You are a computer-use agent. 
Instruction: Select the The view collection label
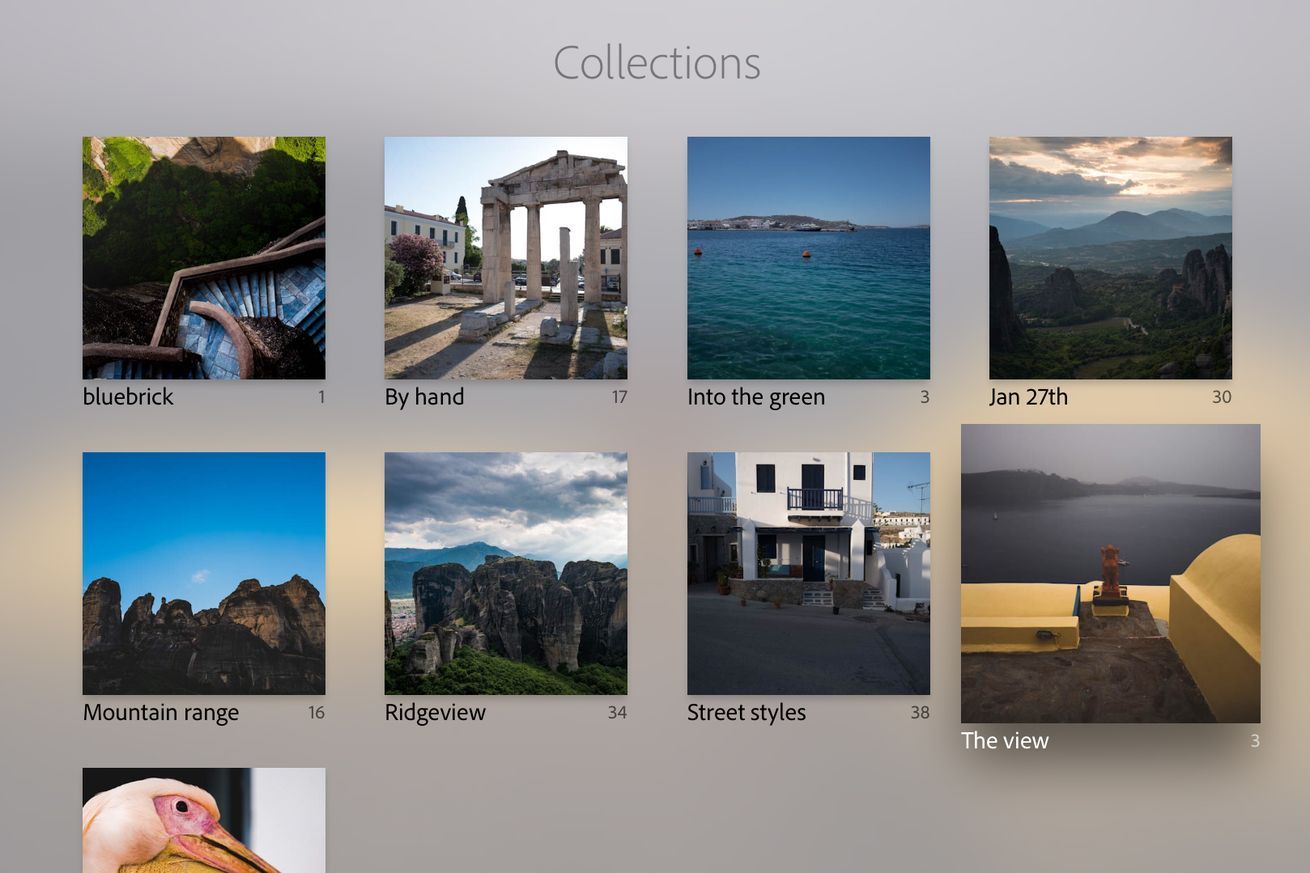1005,741
